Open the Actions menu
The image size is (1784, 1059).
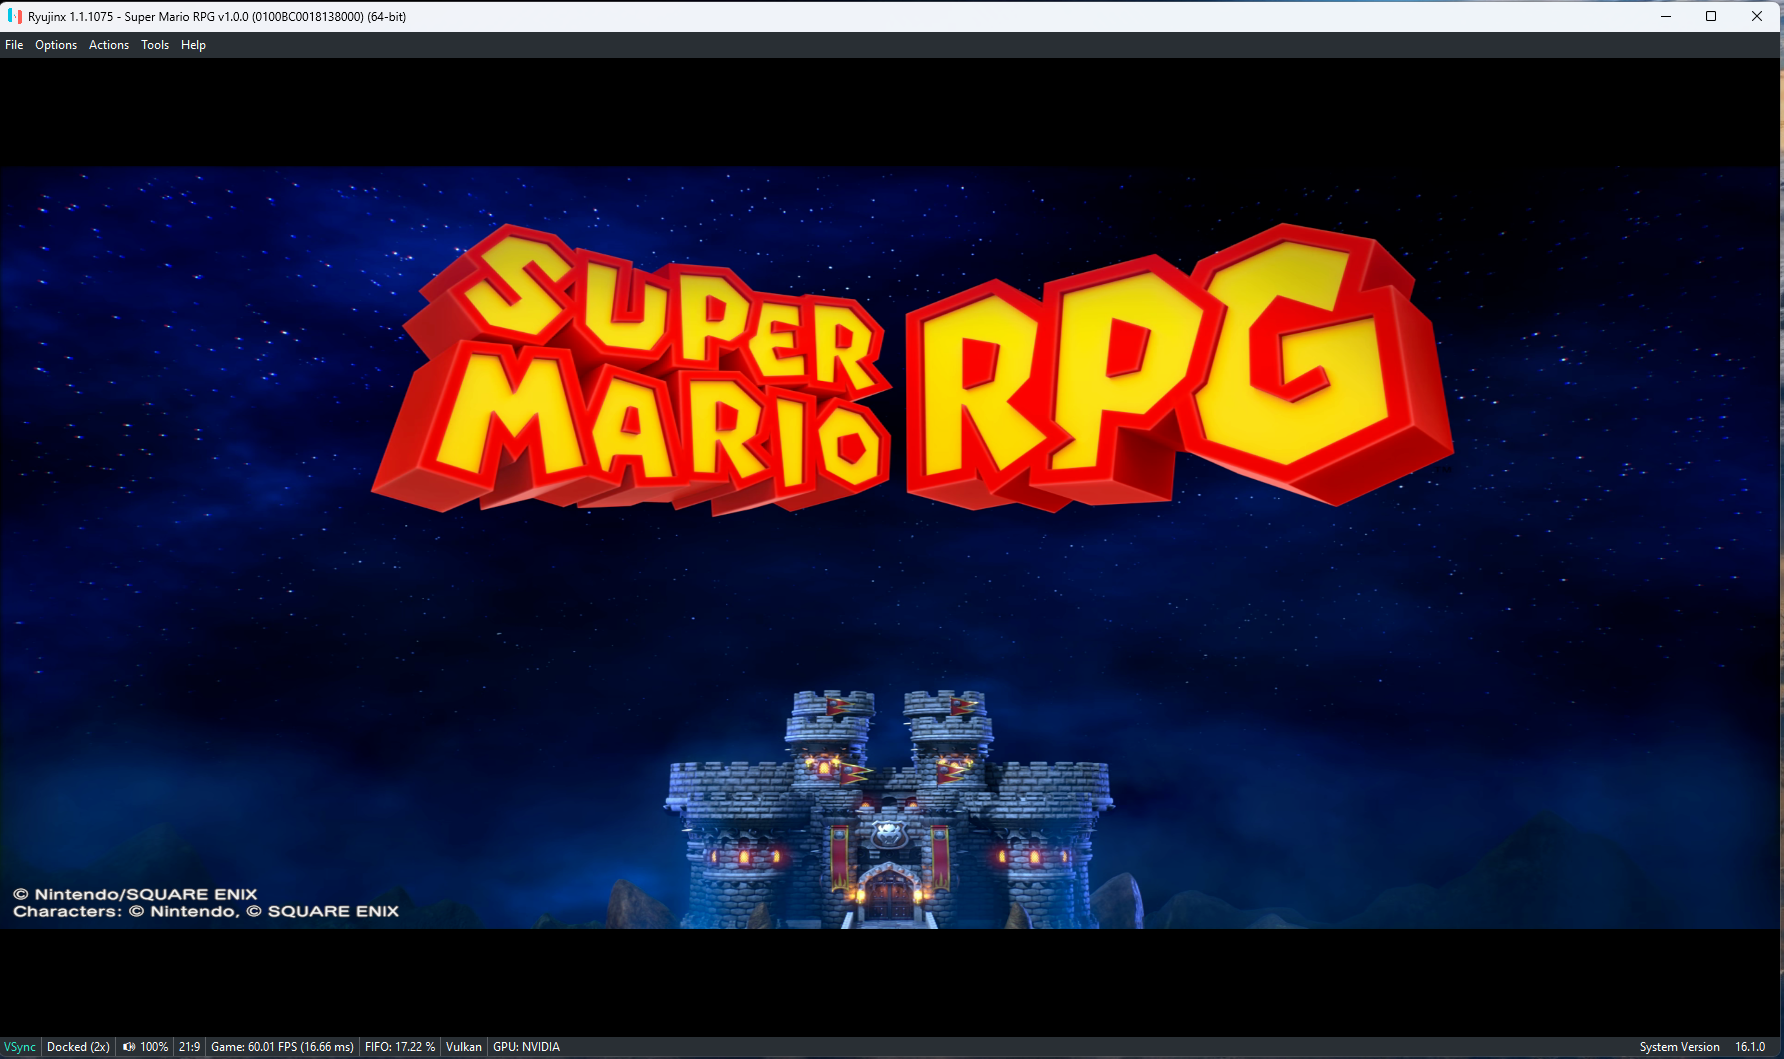coord(109,45)
